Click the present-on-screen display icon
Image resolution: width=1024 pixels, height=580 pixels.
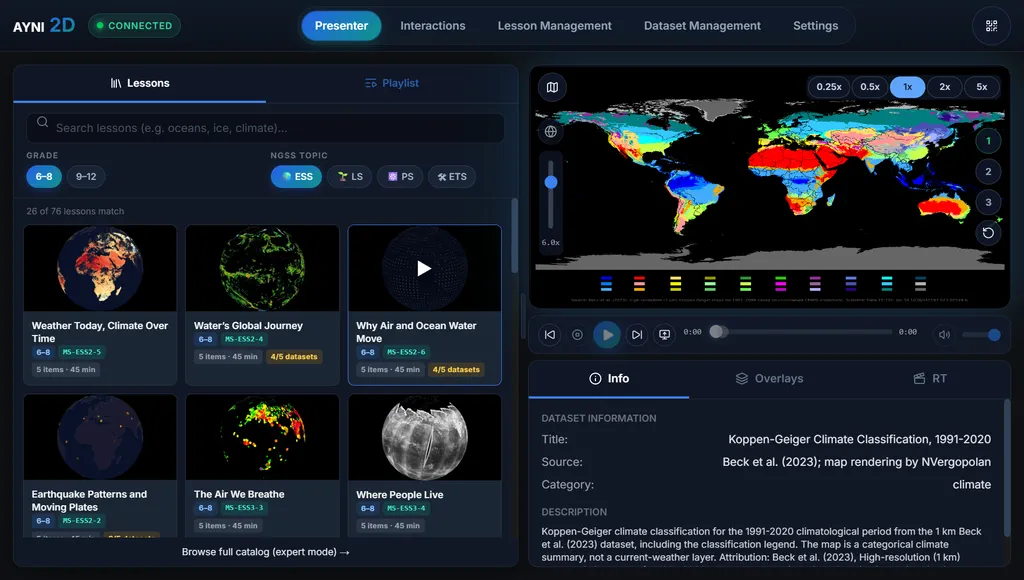tap(664, 334)
